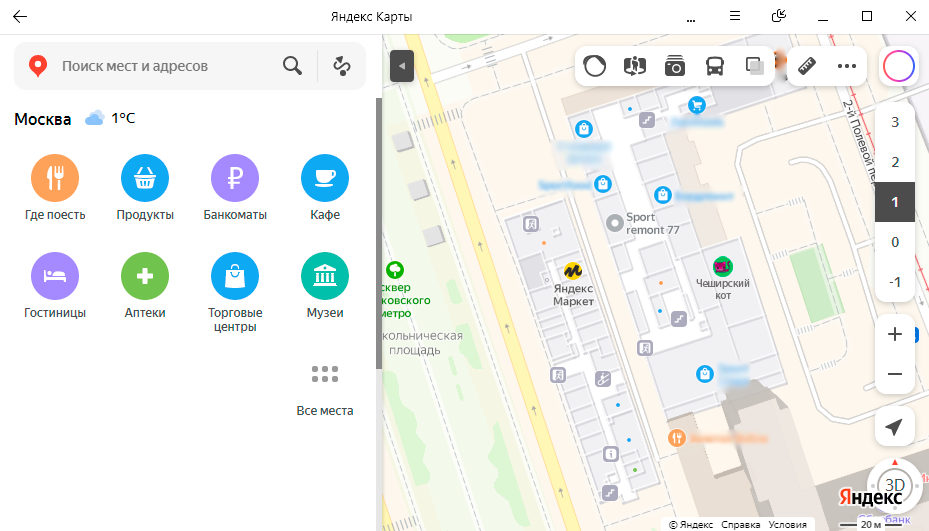The image size is (929, 531).
Task: Open the hamburger menu in title bar
Action: click(735, 16)
